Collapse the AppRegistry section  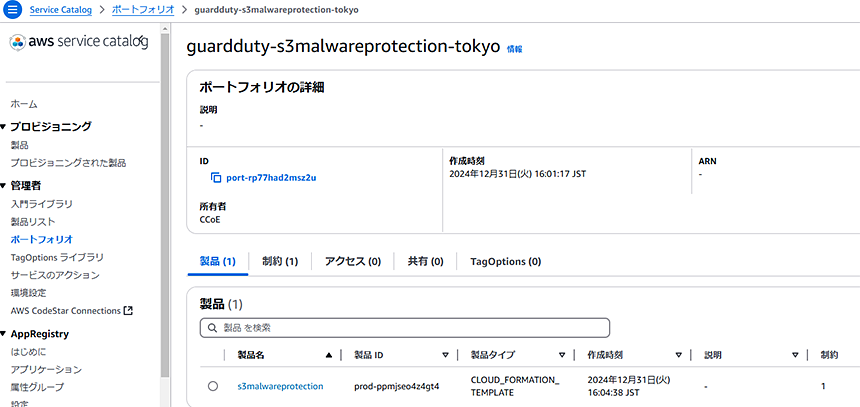pos(3,333)
